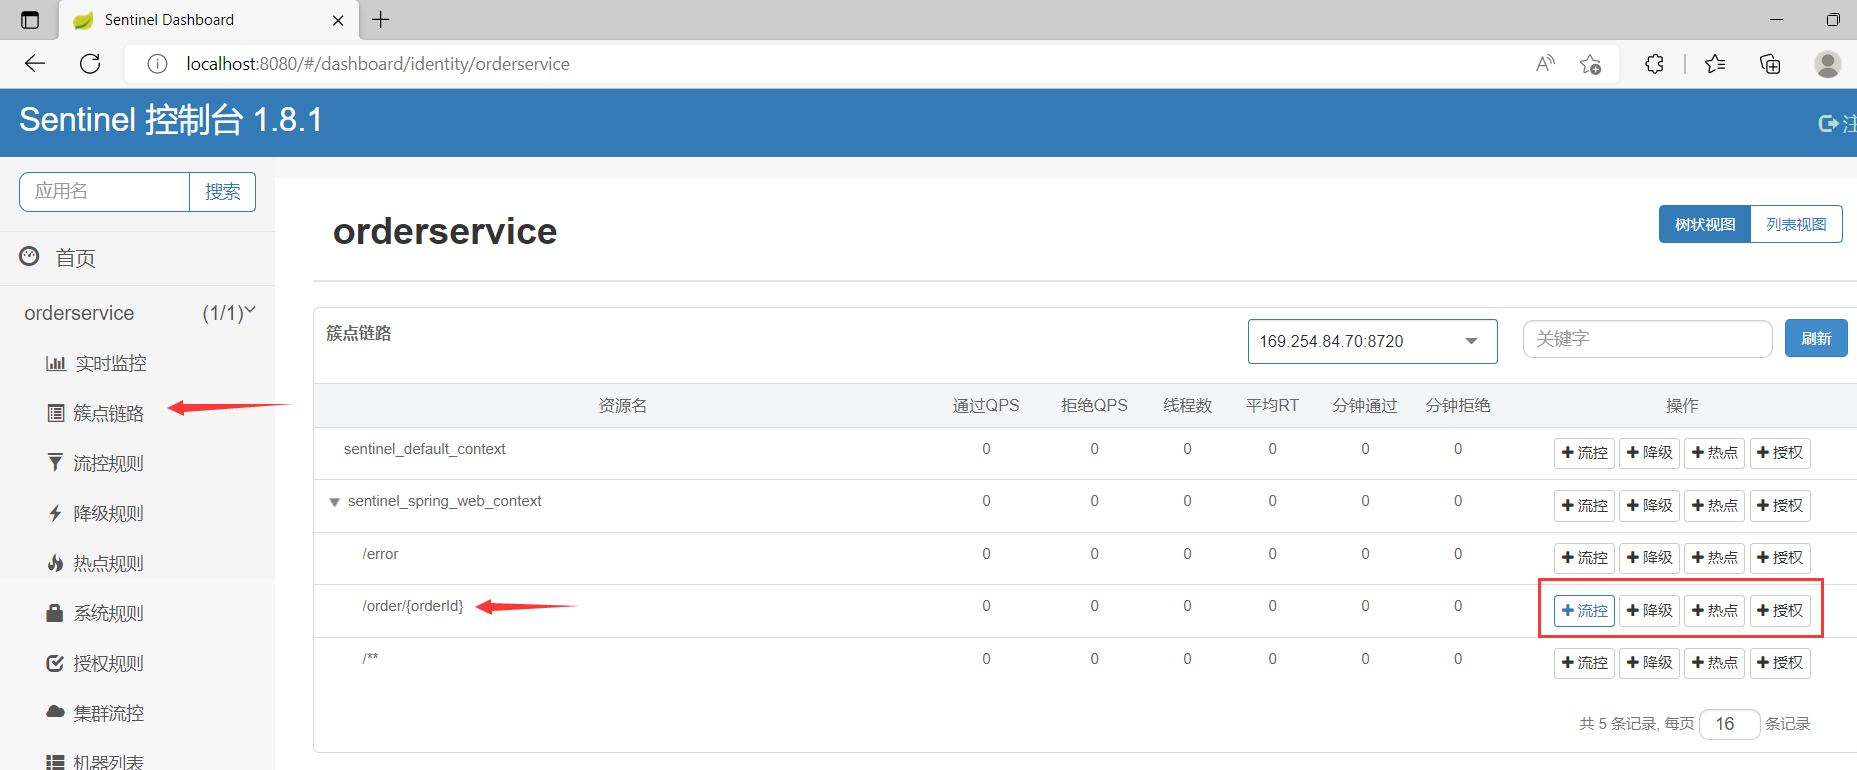The width and height of the screenshot is (1857, 770).
Task: Add 流控 rule for /error
Action: coord(1584,558)
